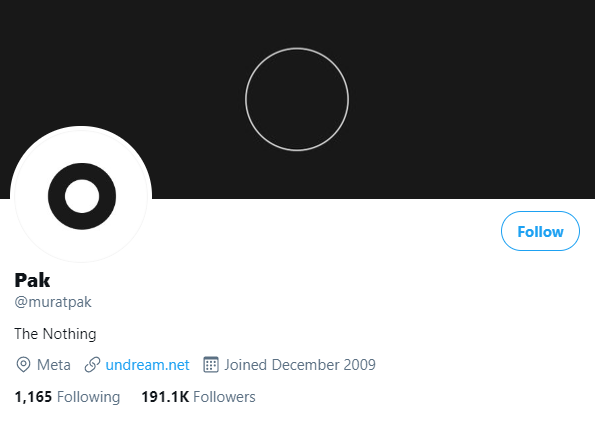
Task: View the 191.1K Followers list
Action: tap(198, 397)
